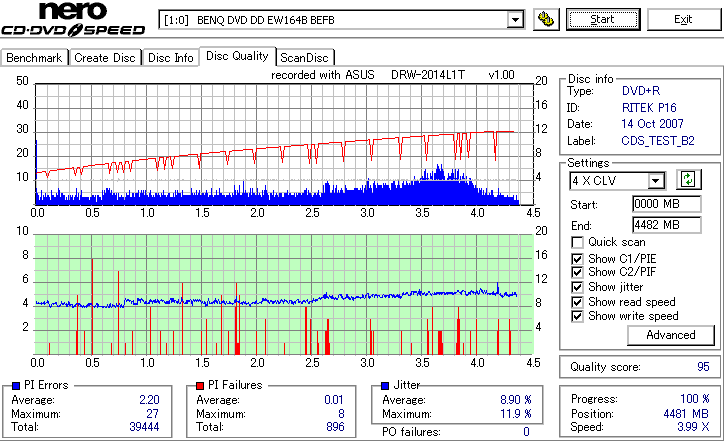Image resolution: width=724 pixels, height=441 pixels.
Task: Toggle the Show C1/PIE checkbox
Action: pyautogui.click(x=577, y=259)
